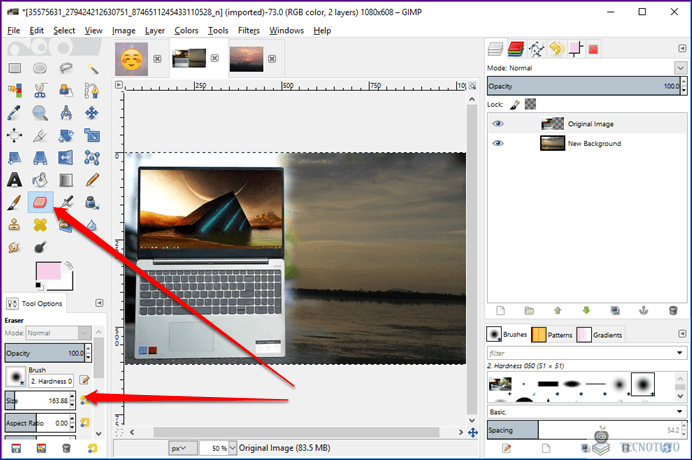692x460 pixels.
Task: Select the Text tool
Action: tap(14, 180)
